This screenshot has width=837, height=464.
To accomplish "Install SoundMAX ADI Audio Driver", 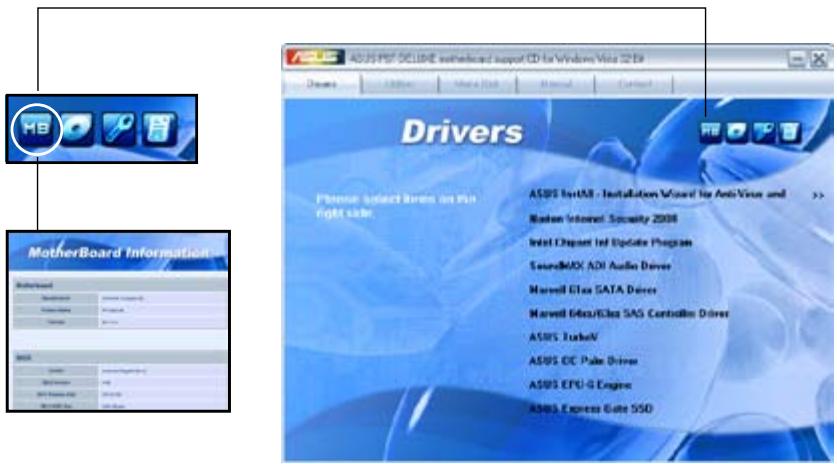I will 599,266.
